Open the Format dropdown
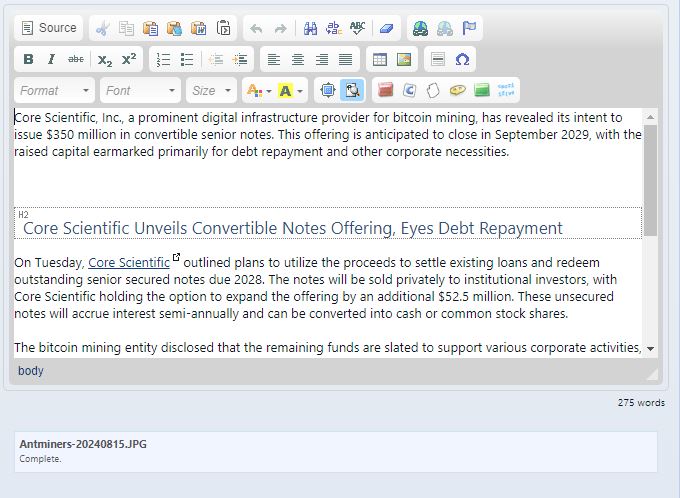 click(55, 90)
